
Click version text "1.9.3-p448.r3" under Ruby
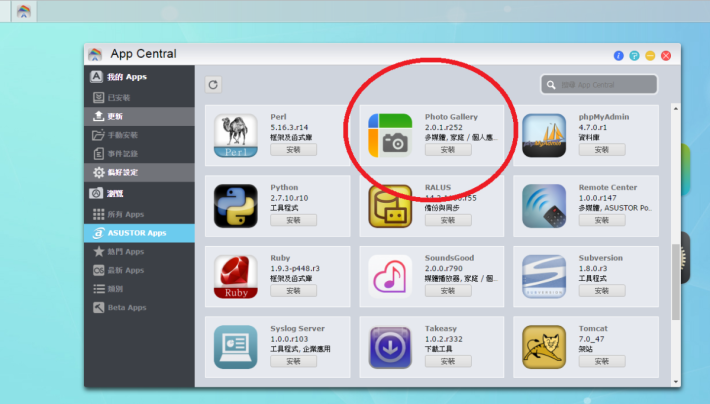point(295,269)
